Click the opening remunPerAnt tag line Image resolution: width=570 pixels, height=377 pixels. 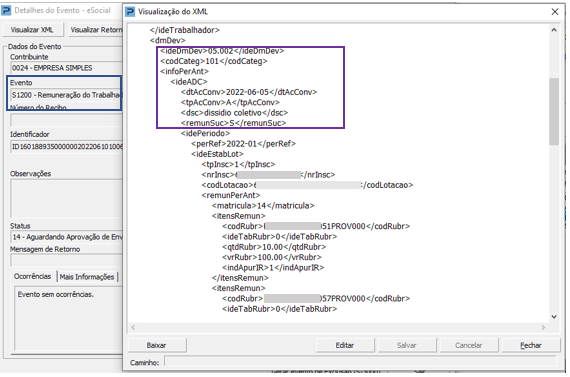click(x=231, y=195)
